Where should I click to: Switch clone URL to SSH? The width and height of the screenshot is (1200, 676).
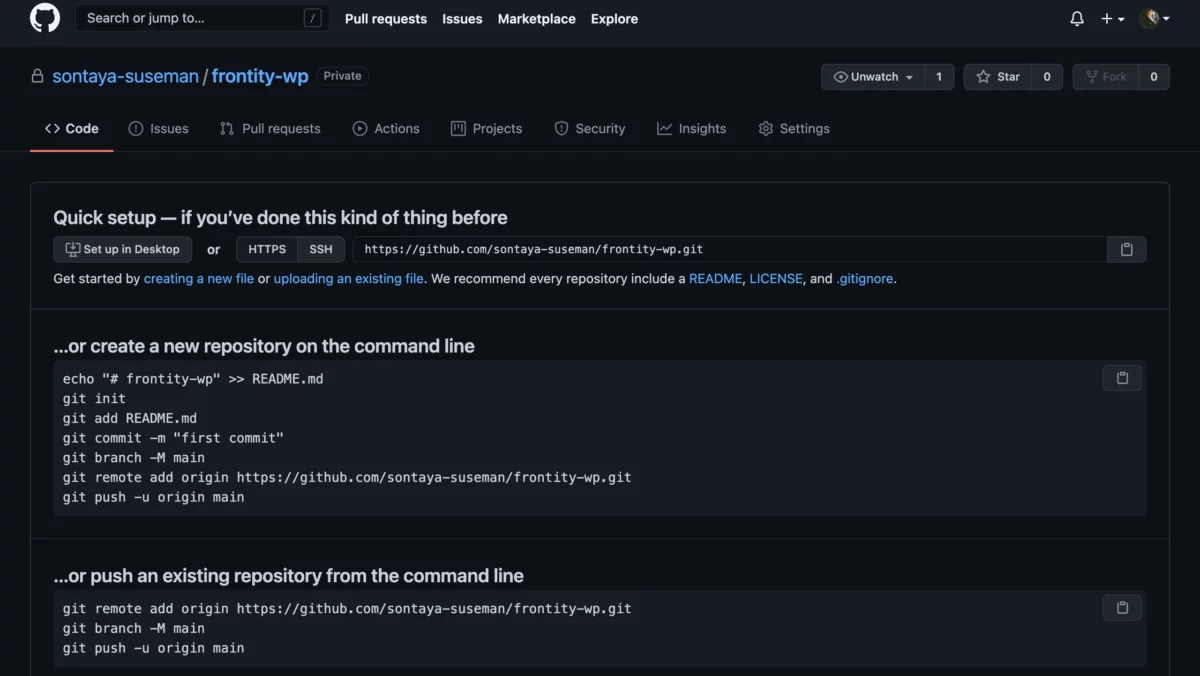pyautogui.click(x=321, y=249)
